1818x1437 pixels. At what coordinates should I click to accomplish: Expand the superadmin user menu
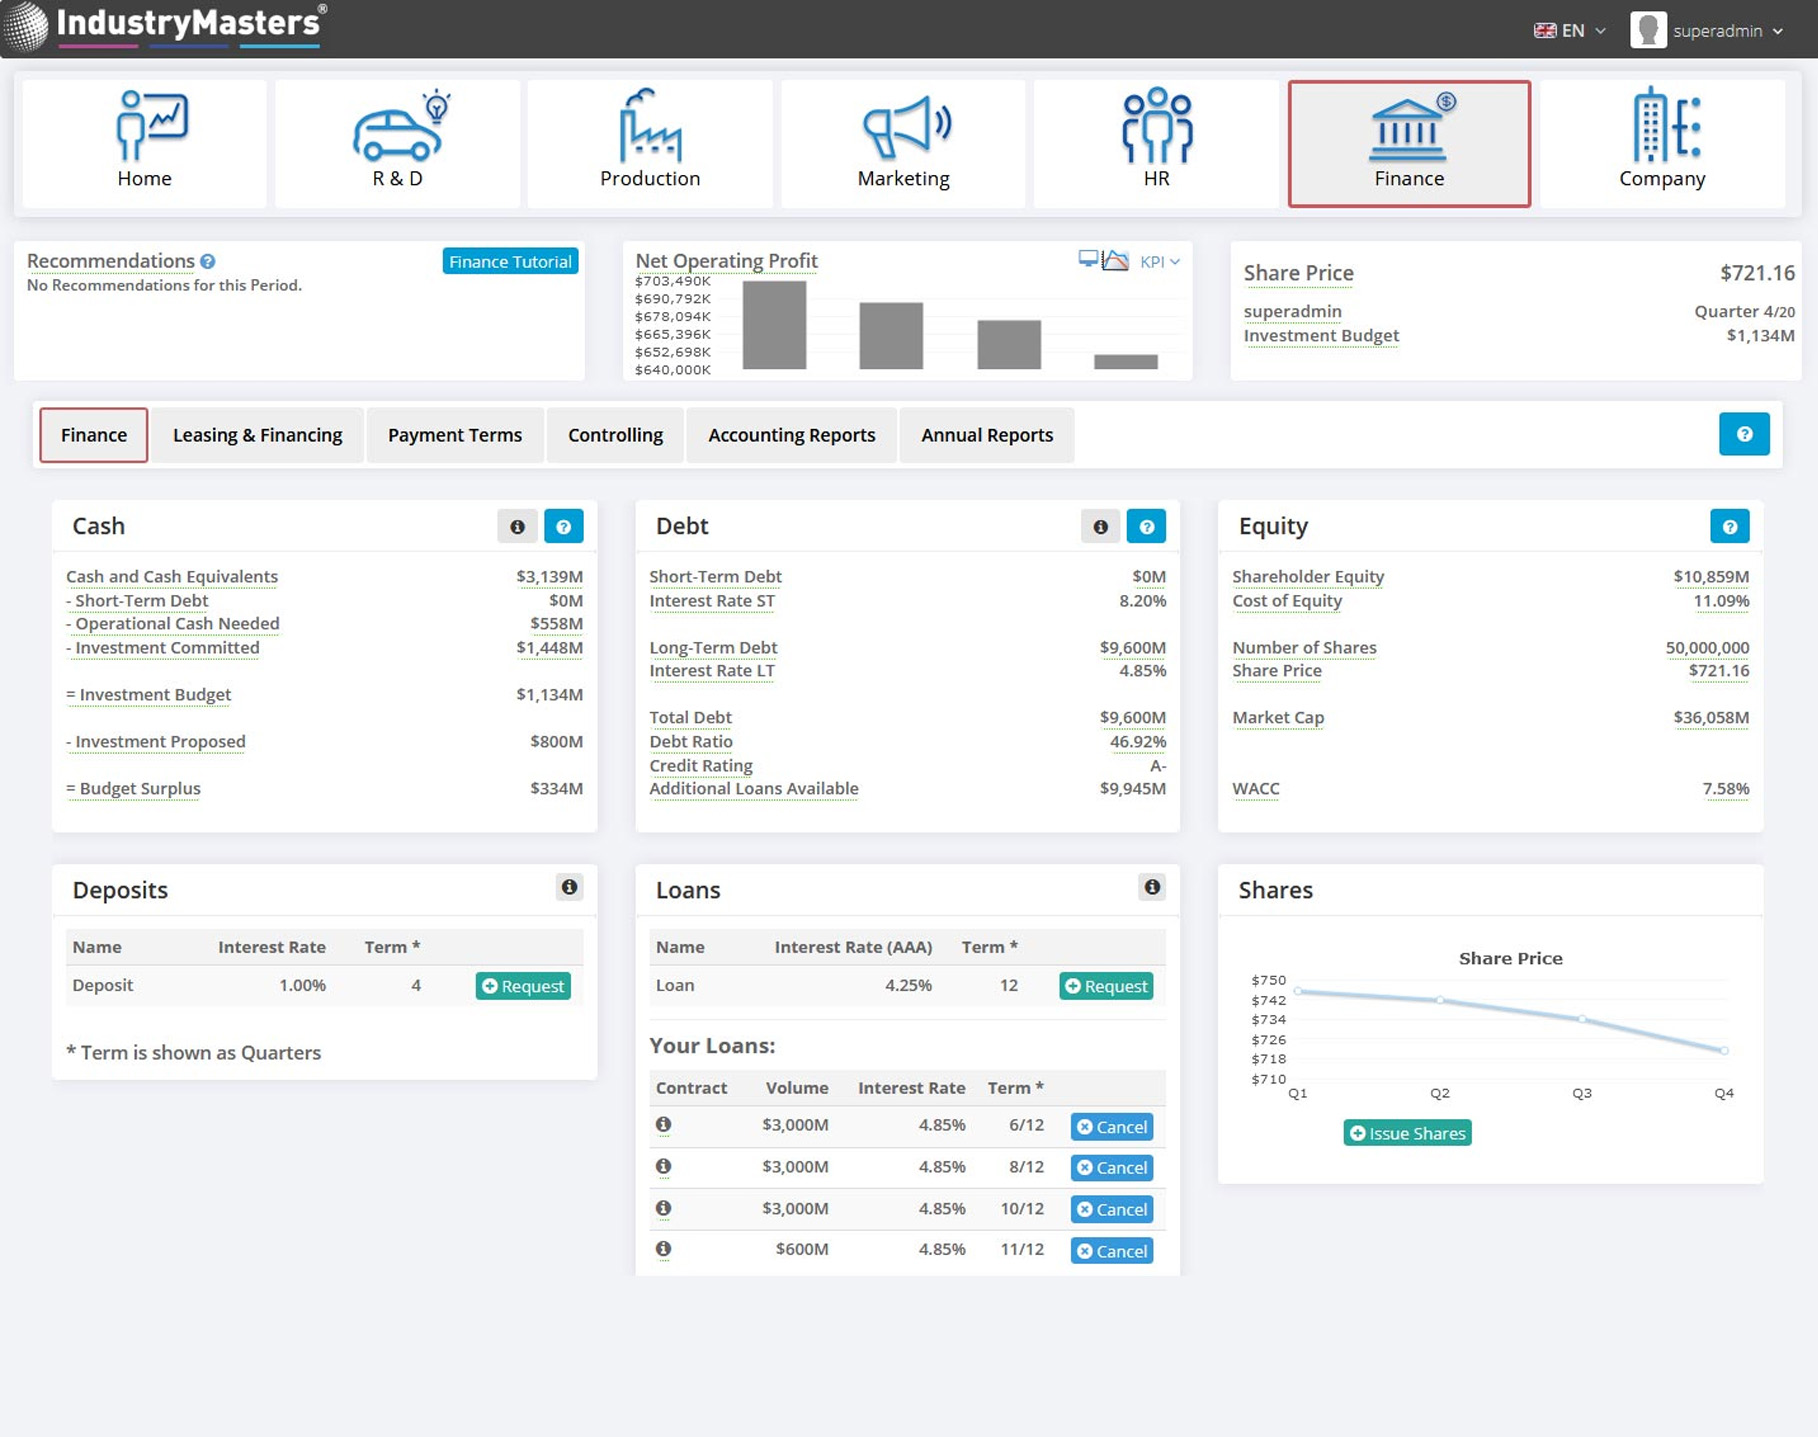point(1708,31)
